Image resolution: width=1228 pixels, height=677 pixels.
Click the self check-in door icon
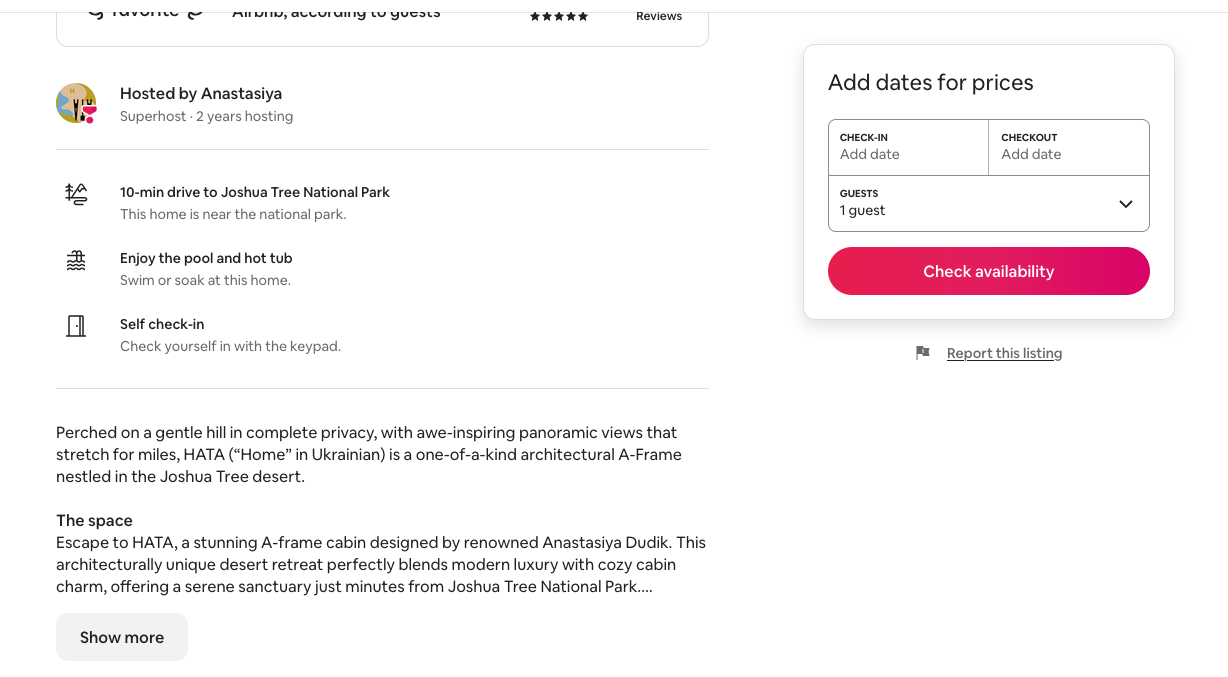click(x=76, y=326)
